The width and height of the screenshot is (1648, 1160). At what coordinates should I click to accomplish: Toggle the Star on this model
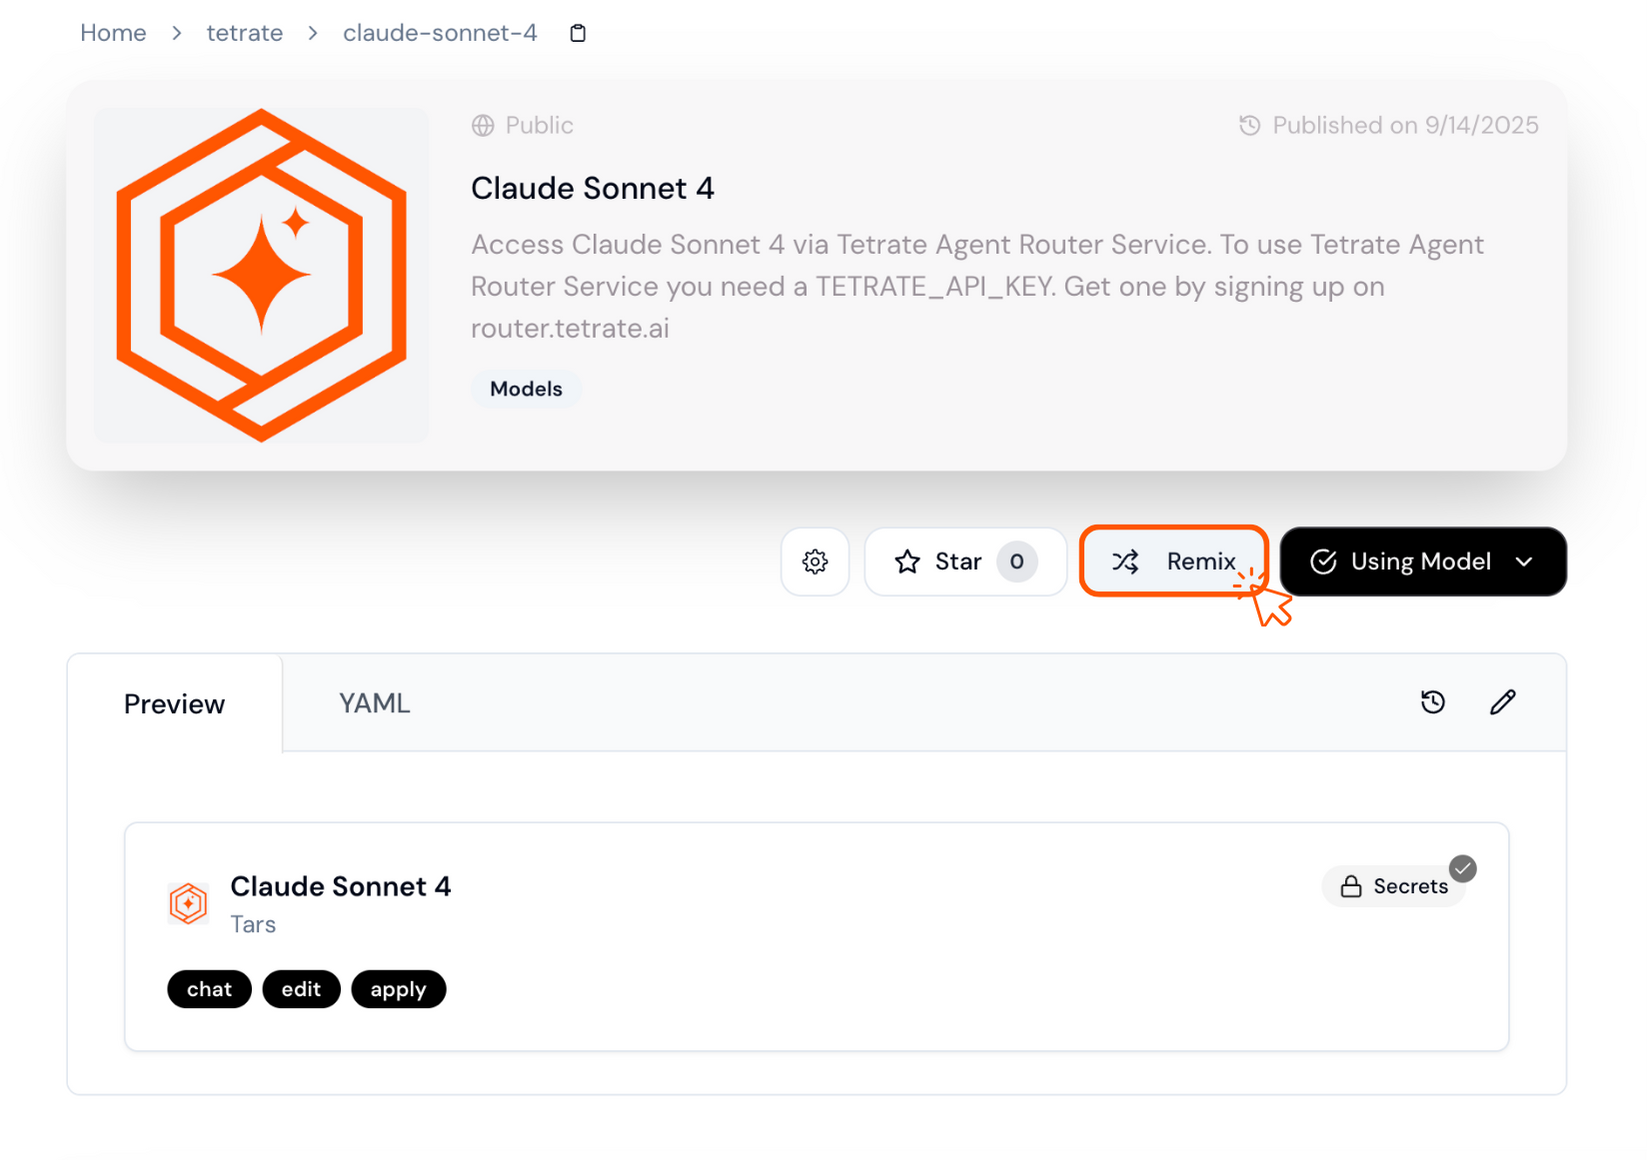[961, 561]
